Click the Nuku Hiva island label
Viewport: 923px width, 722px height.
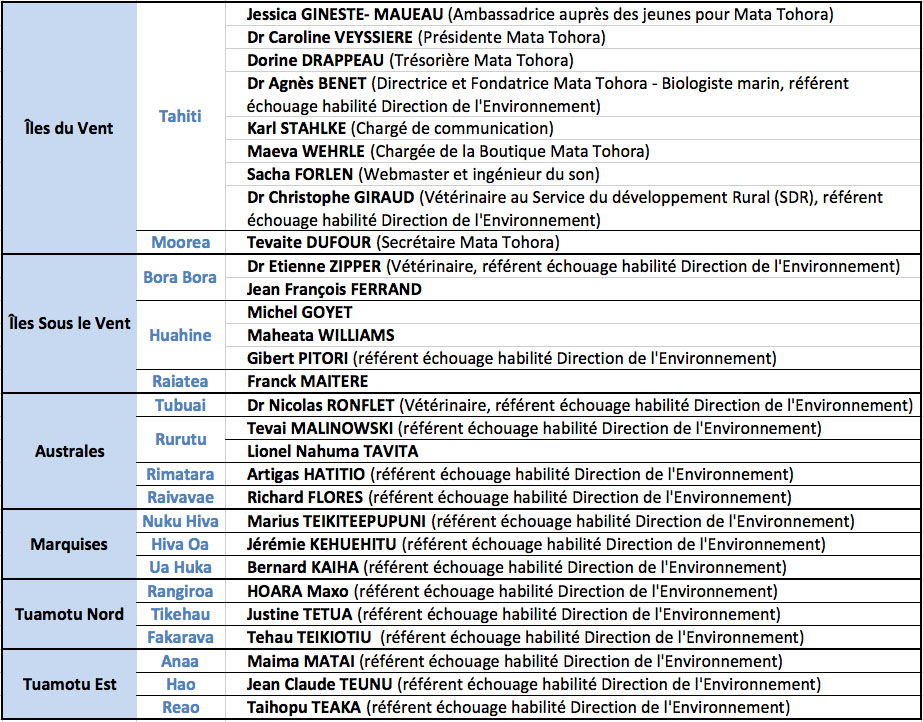(x=180, y=521)
